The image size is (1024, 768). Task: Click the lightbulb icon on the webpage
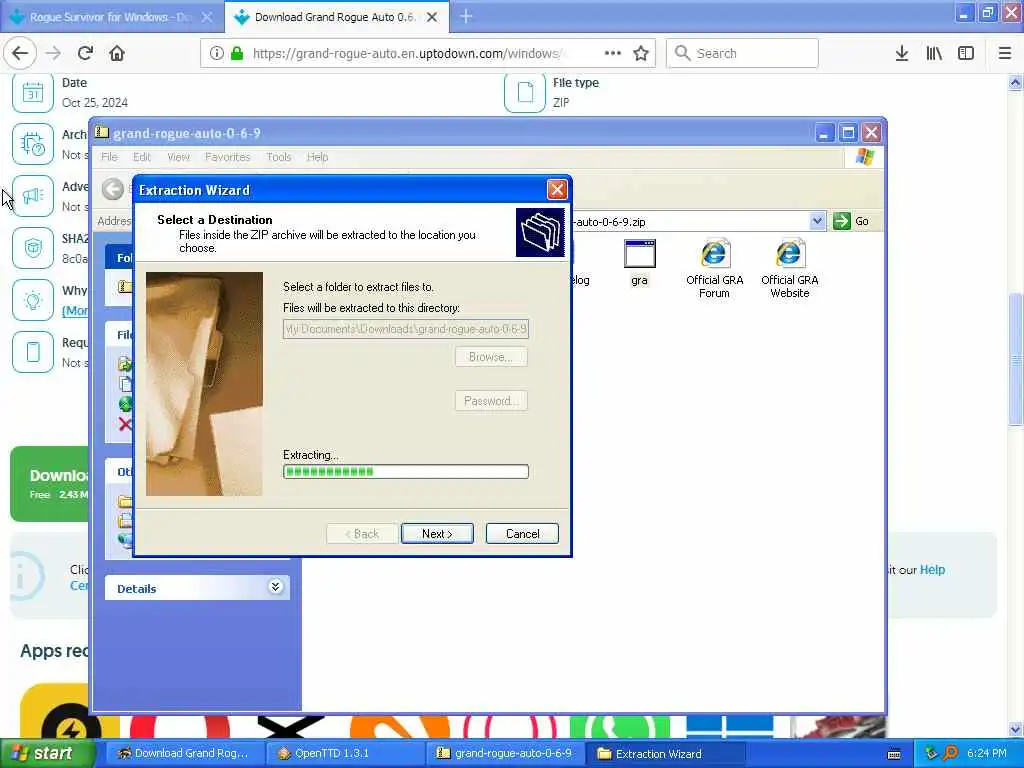(33, 300)
